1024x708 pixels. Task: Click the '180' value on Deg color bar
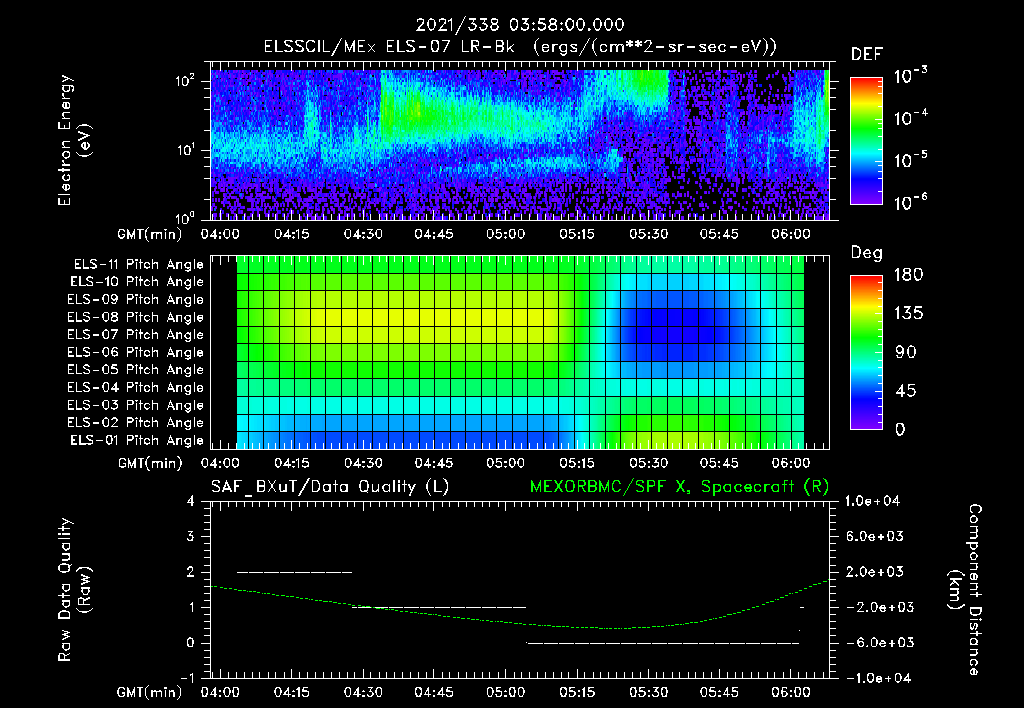(908, 275)
